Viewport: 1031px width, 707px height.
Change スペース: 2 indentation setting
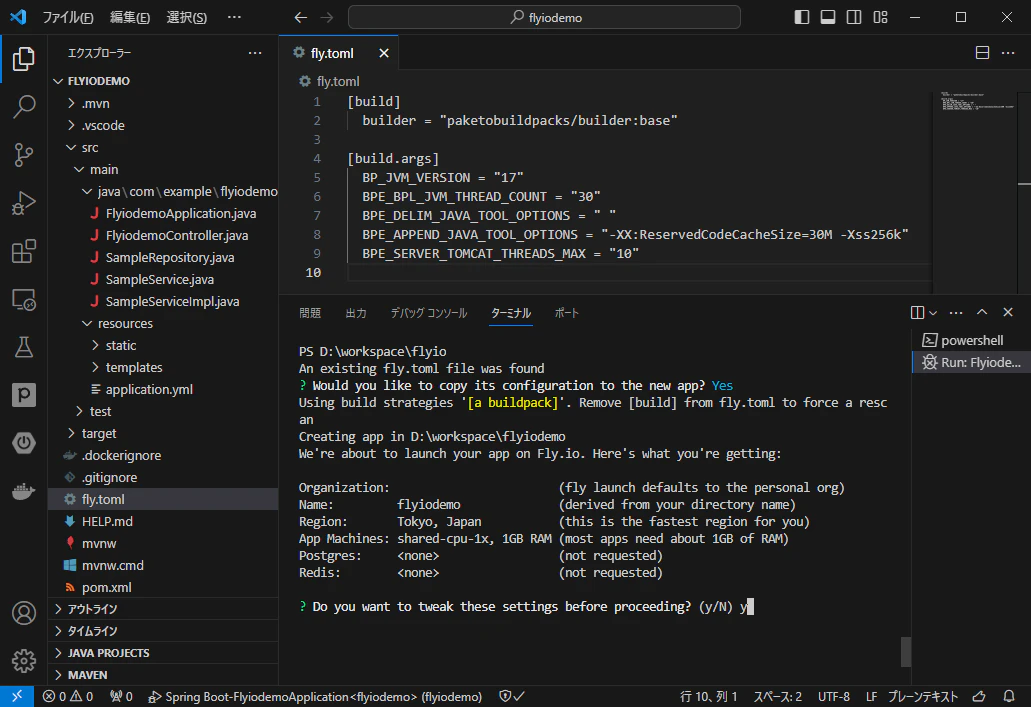pyautogui.click(x=777, y=696)
